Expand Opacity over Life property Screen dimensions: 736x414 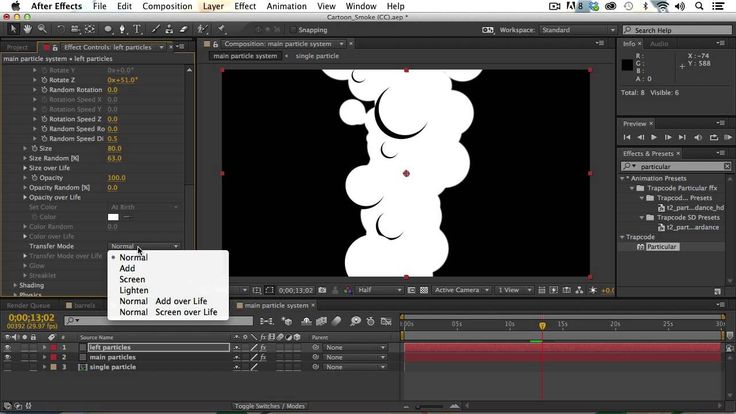coord(25,197)
